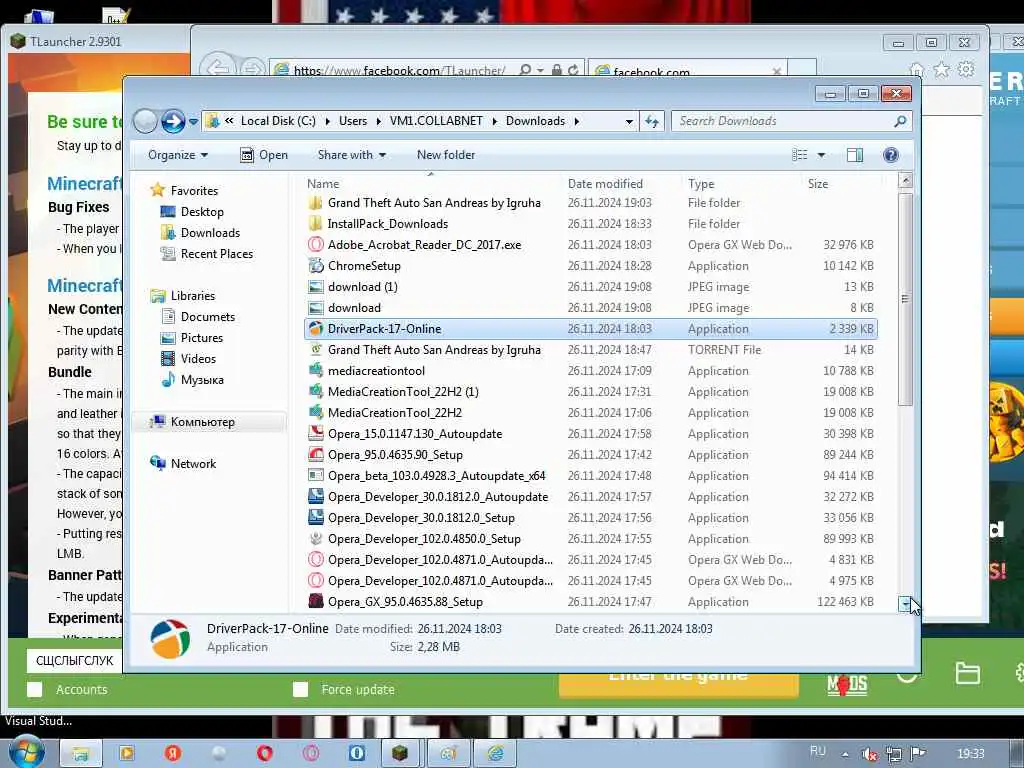Select Documents library
The height and width of the screenshot is (768, 1024).
point(208,317)
